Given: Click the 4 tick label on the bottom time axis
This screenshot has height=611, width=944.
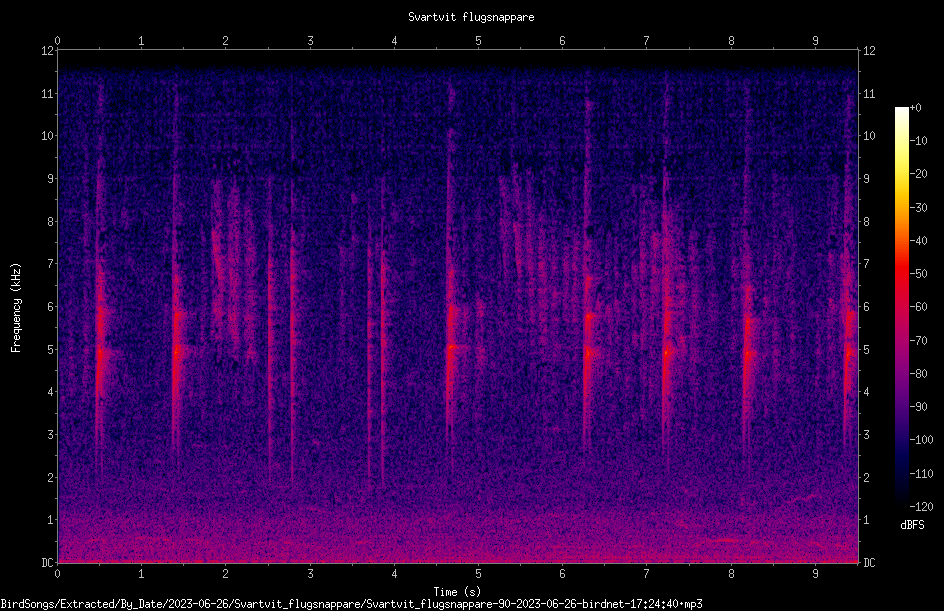Looking at the screenshot, I should pos(394,574).
